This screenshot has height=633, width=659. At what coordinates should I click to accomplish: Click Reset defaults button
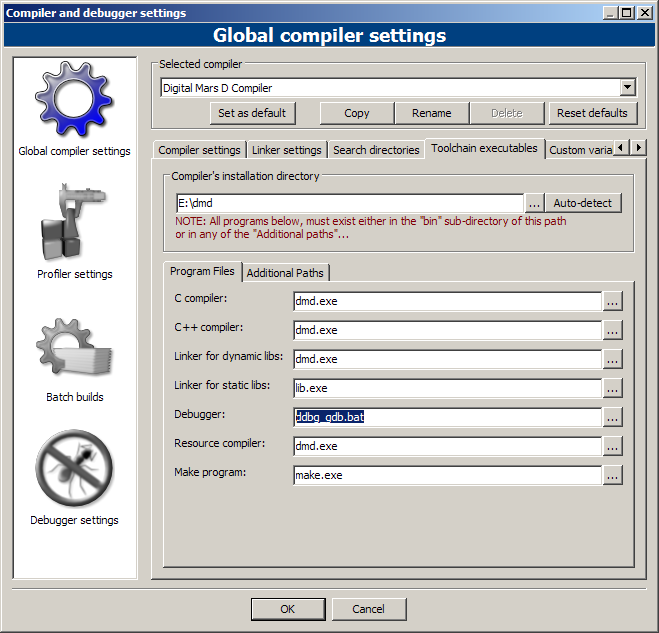[592, 113]
